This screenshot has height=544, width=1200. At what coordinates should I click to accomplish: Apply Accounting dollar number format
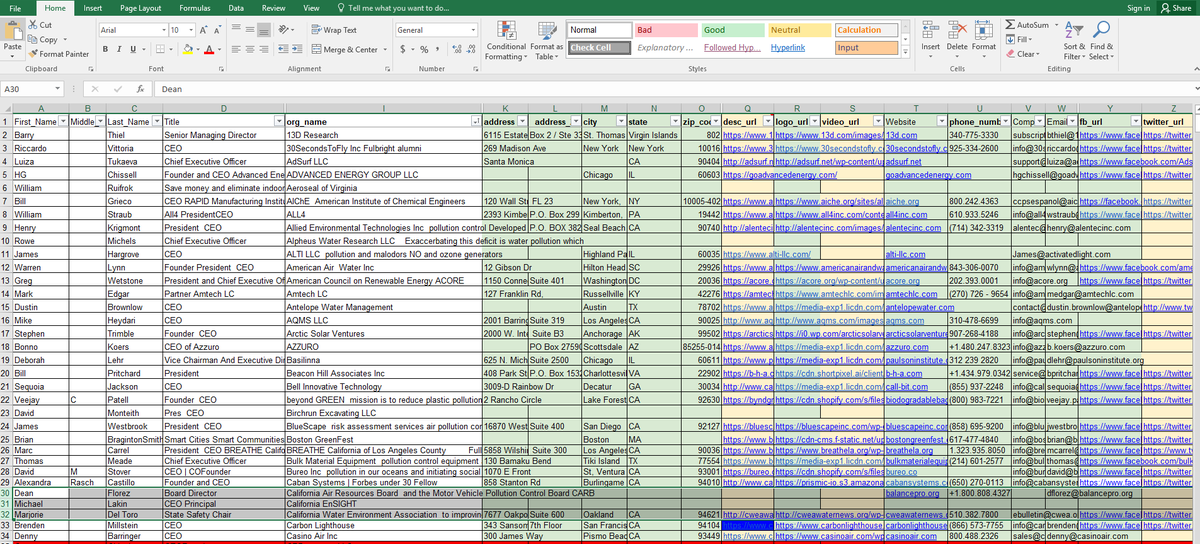(x=403, y=49)
